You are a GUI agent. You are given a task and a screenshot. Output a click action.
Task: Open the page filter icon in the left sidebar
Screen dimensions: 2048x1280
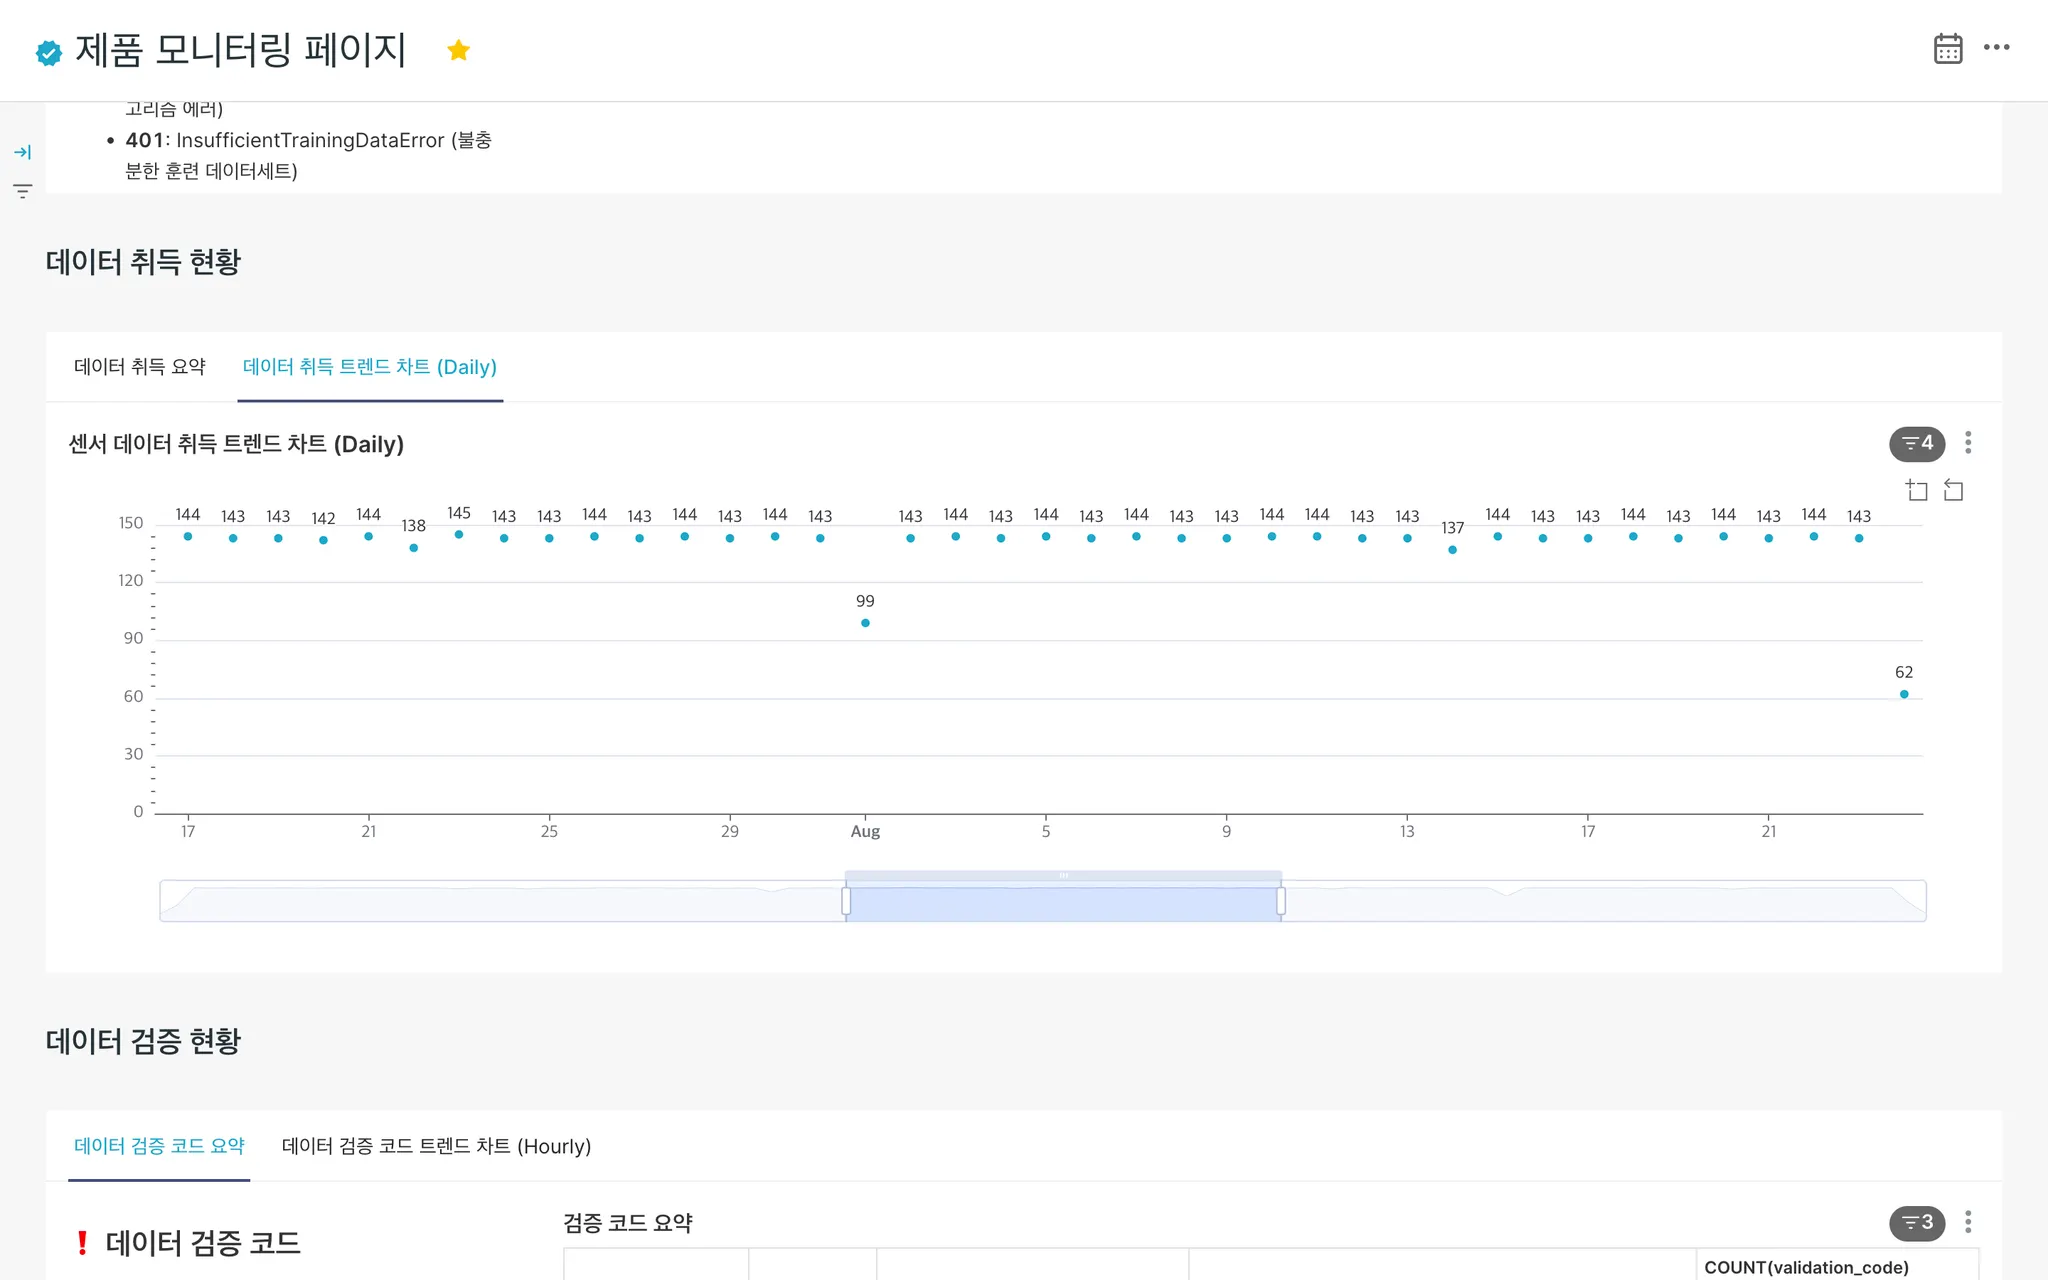pyautogui.click(x=22, y=190)
